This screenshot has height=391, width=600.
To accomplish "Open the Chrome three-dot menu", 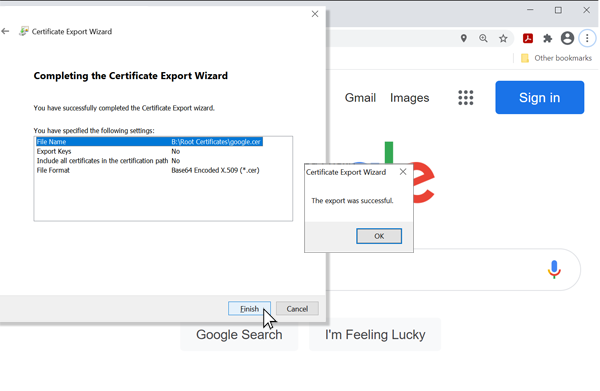I will [587, 38].
